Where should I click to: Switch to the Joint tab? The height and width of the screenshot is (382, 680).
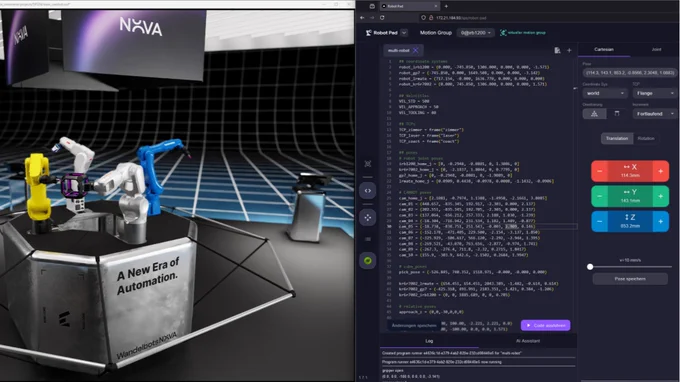(656, 49)
